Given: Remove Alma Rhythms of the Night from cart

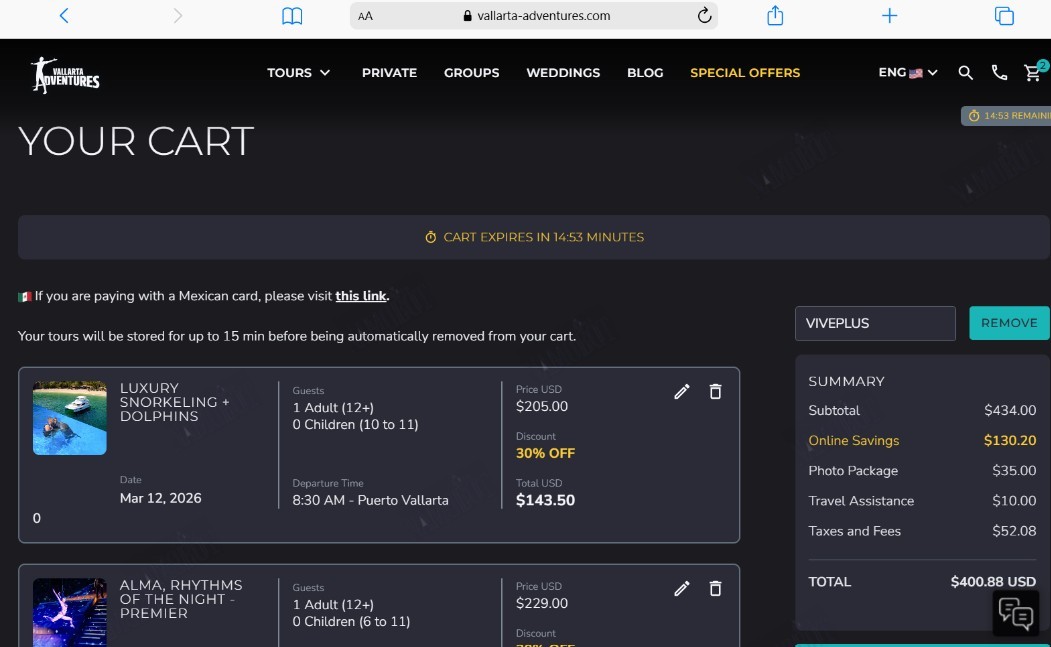Looking at the screenshot, I should 715,589.
